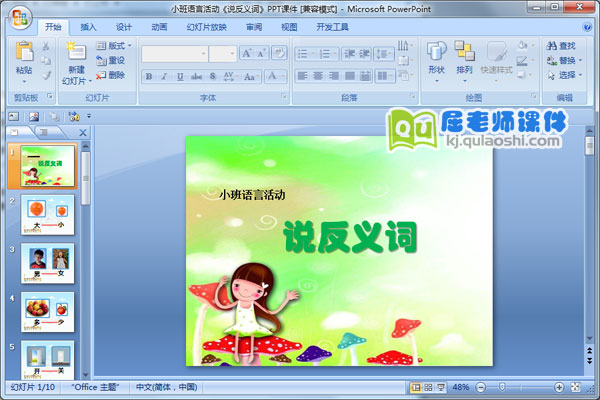Switch to the 幻灯片放映 tab
This screenshot has height=400, width=600.
pyautogui.click(x=207, y=27)
